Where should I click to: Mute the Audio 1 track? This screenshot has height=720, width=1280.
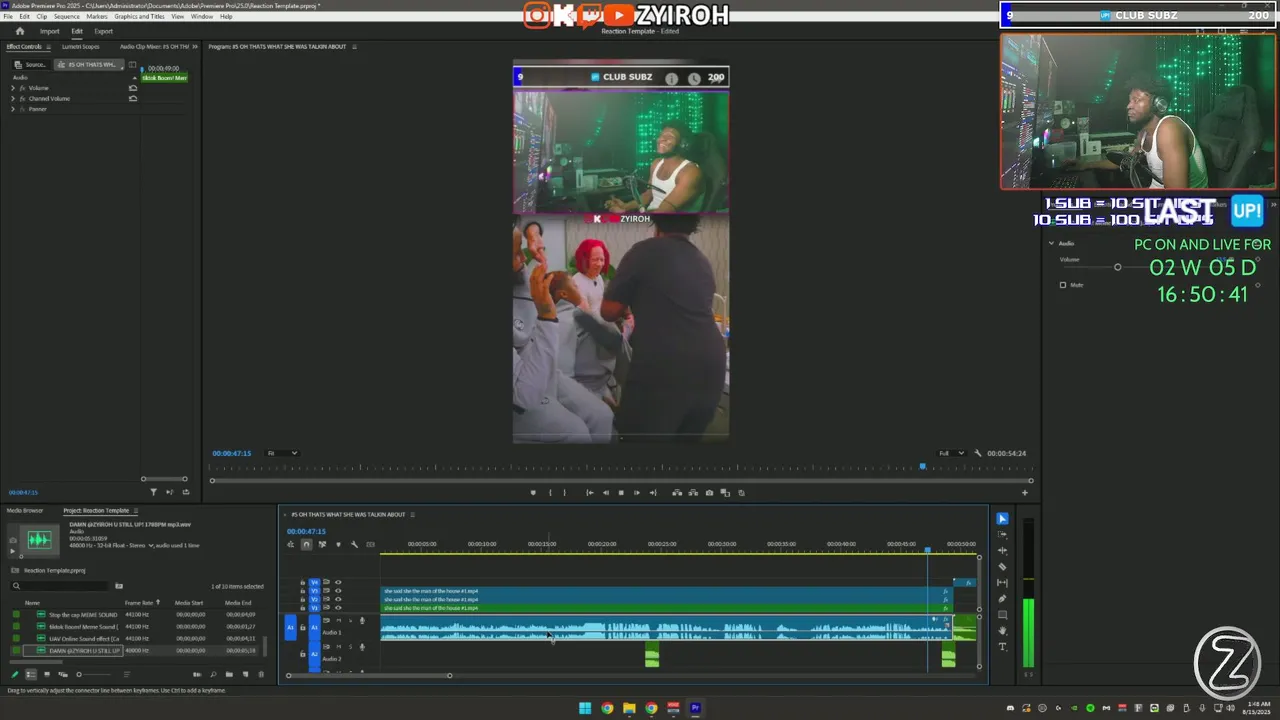pos(338,620)
